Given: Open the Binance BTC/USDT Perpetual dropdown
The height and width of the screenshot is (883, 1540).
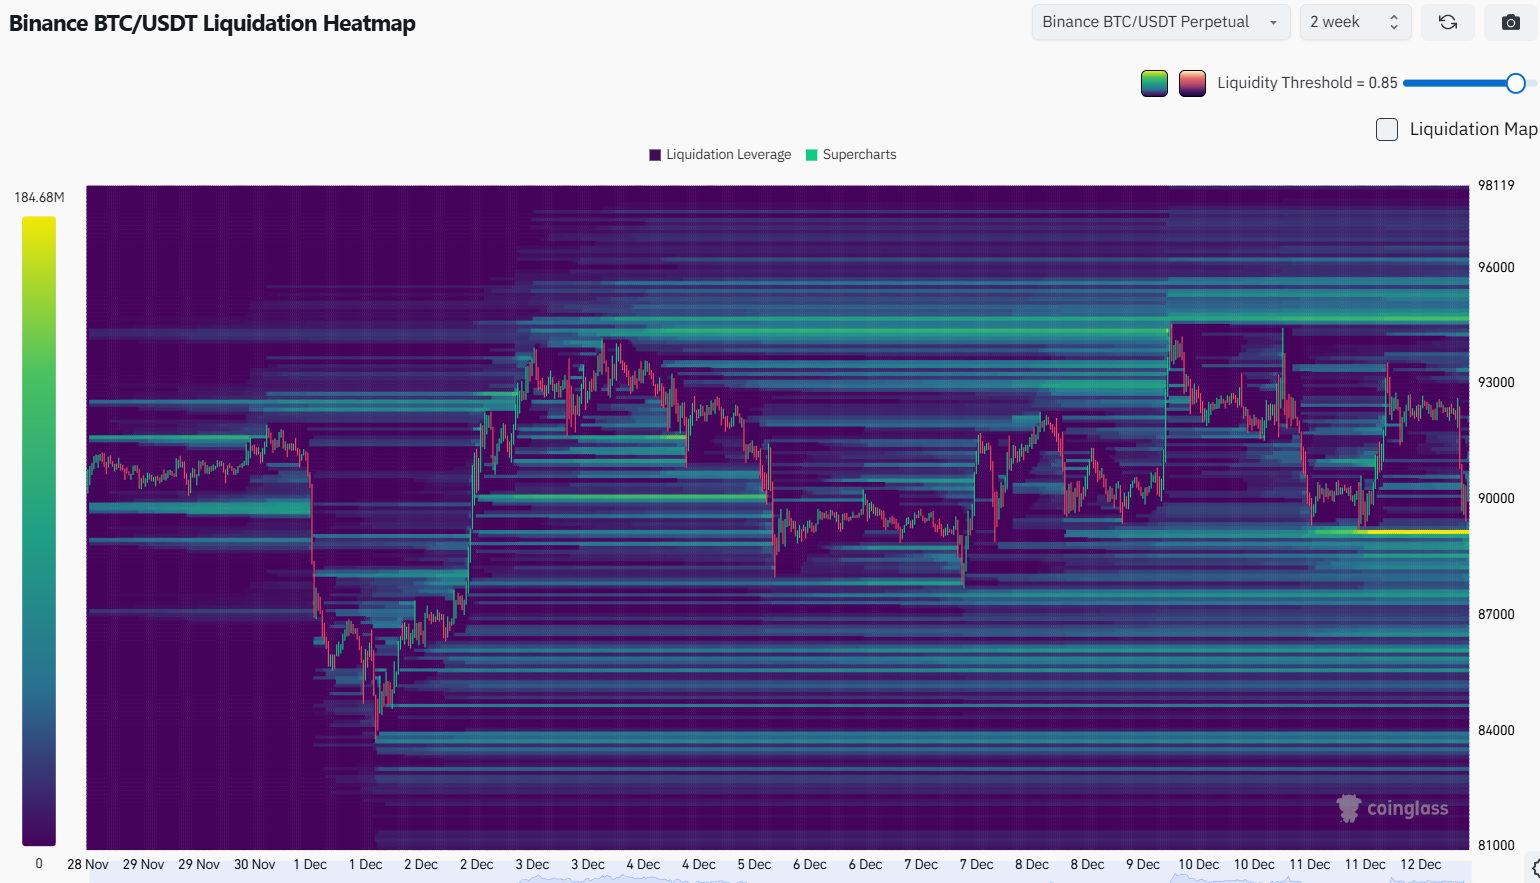Looking at the screenshot, I should point(1160,22).
